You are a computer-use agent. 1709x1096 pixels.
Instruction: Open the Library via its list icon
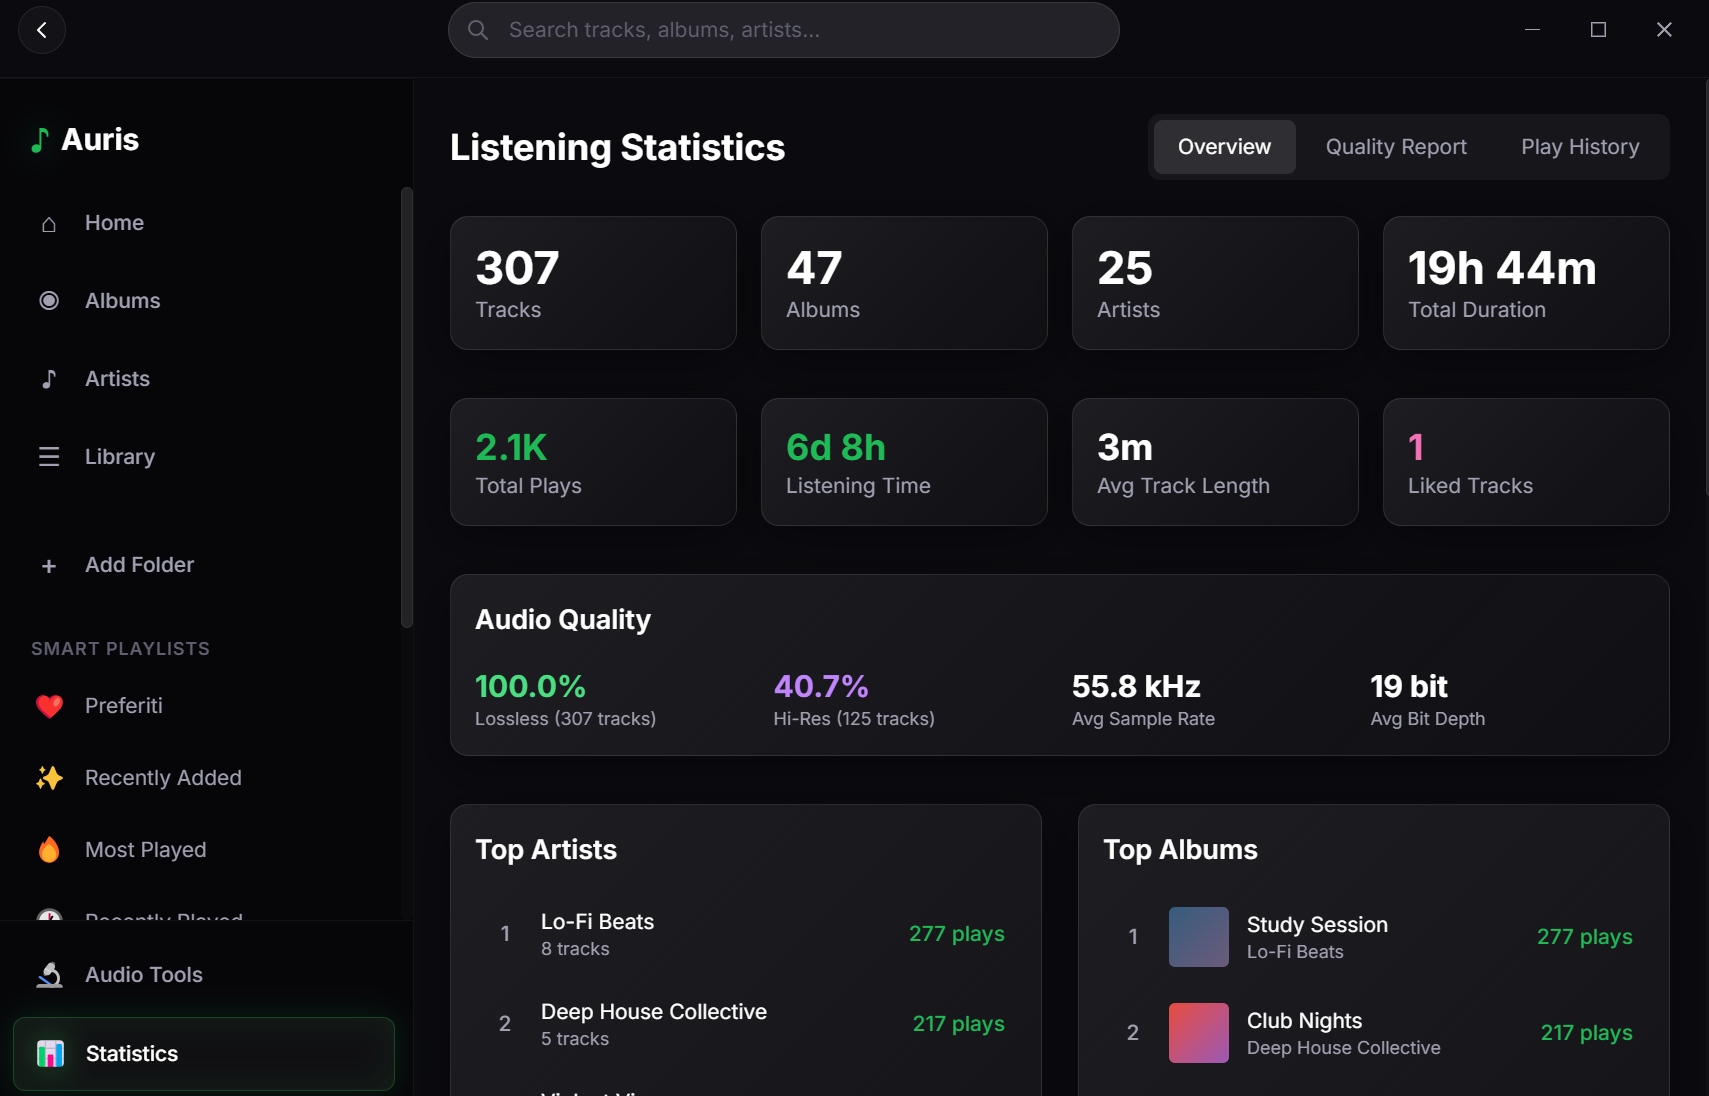tap(48, 456)
